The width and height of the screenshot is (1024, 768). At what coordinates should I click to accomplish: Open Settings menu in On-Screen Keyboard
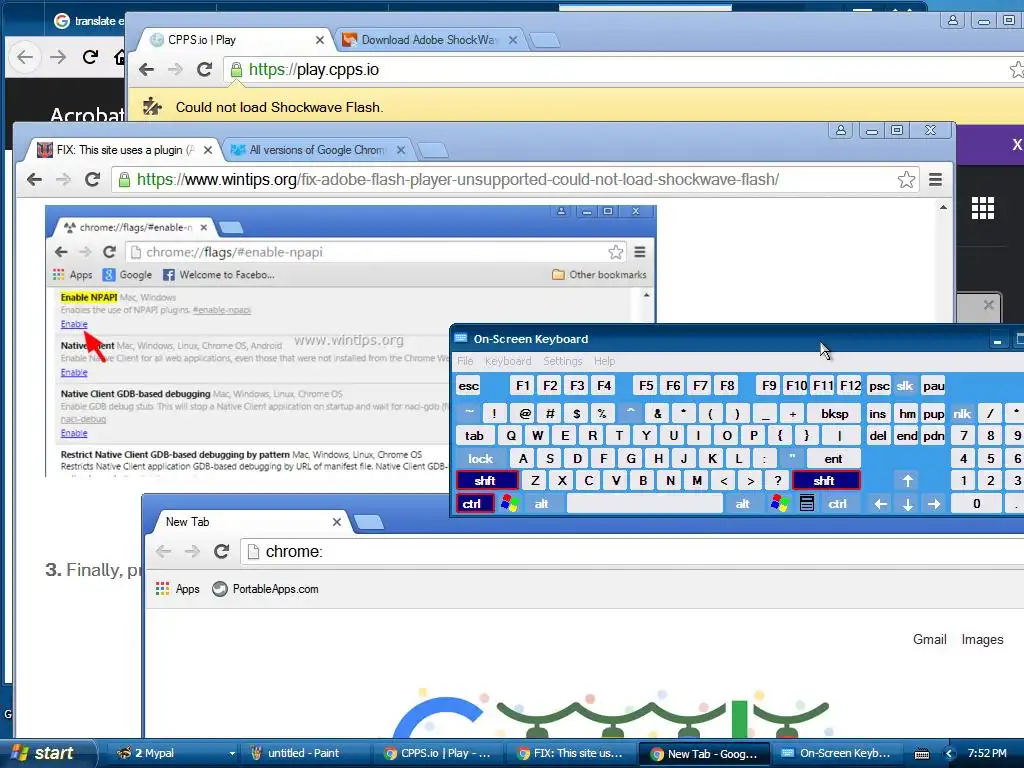point(562,361)
